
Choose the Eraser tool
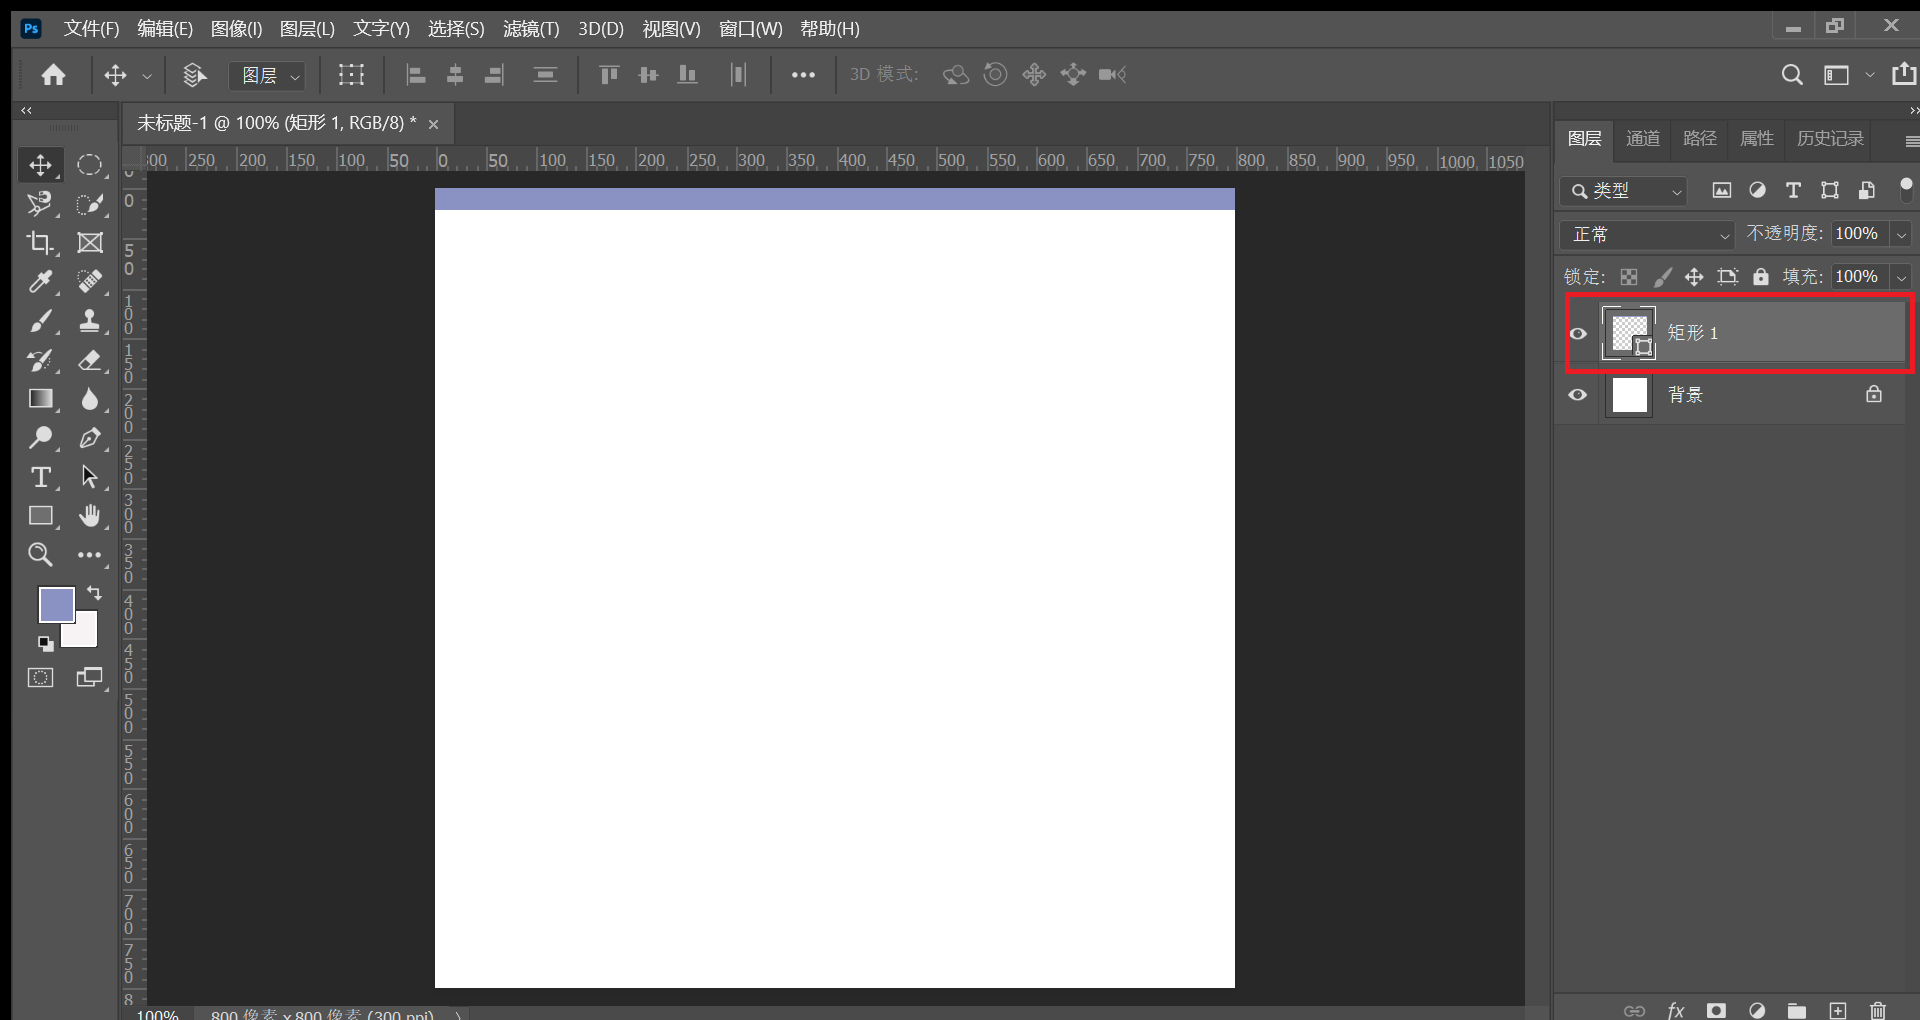pos(90,360)
